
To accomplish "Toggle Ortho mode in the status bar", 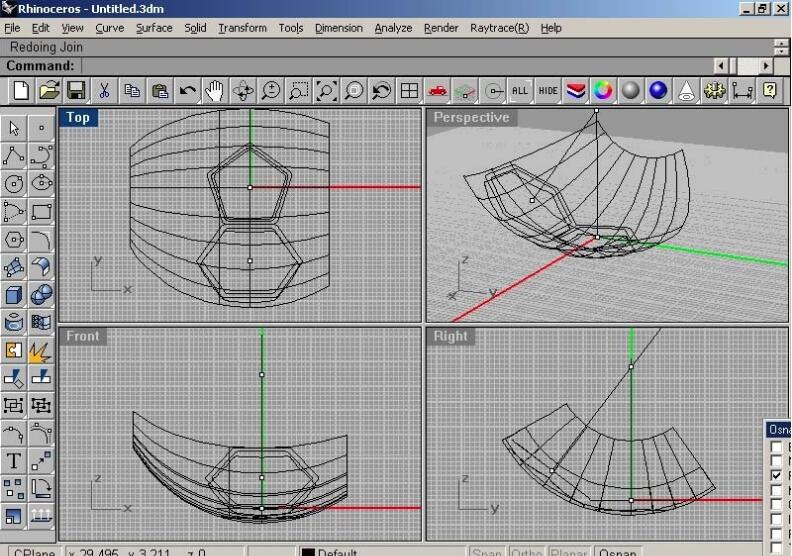I will [x=526, y=552].
